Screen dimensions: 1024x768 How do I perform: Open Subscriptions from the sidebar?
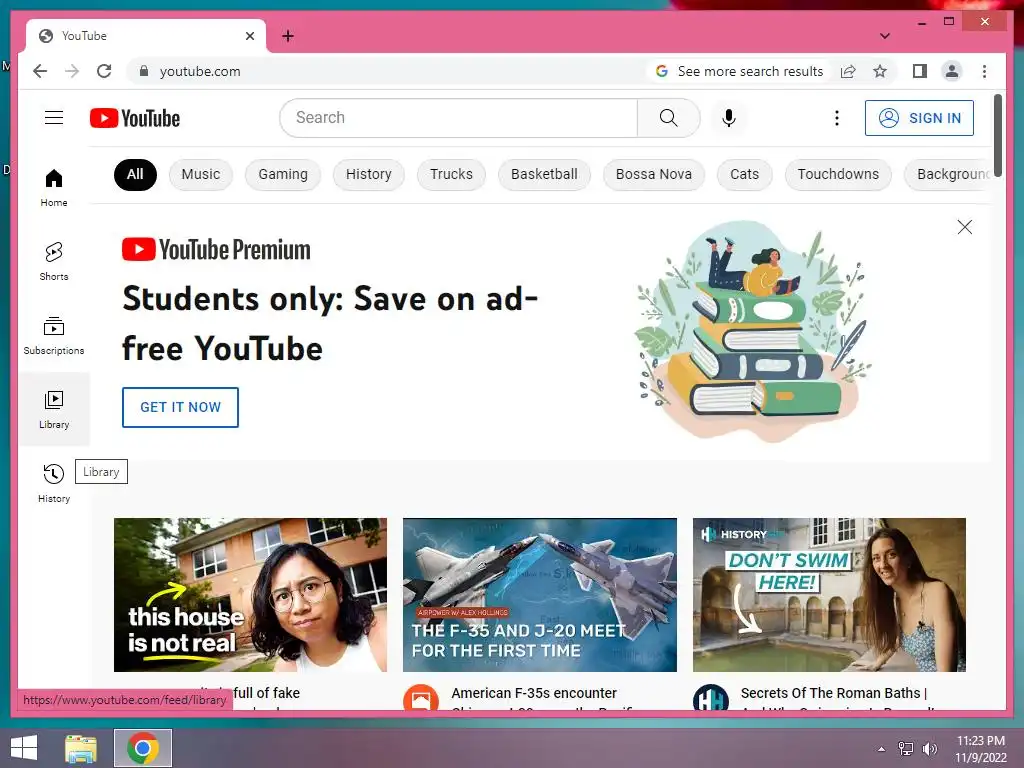point(54,335)
